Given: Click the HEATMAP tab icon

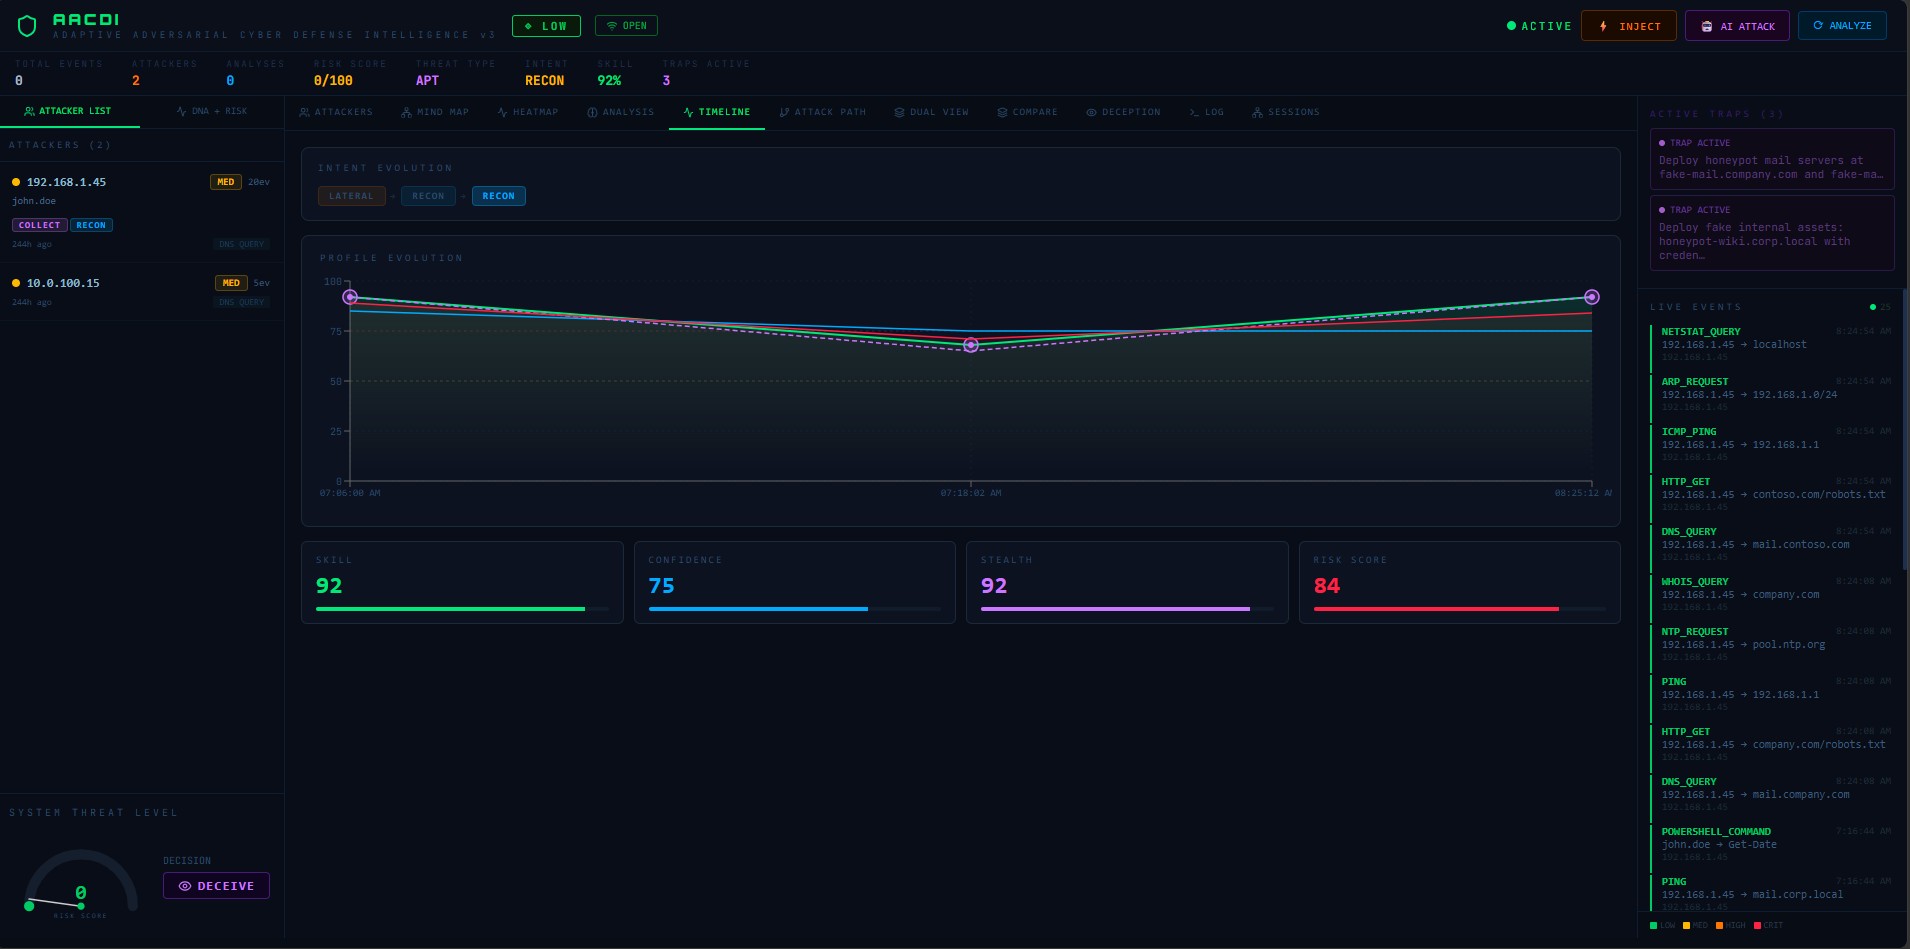Looking at the screenshot, I should click(502, 112).
